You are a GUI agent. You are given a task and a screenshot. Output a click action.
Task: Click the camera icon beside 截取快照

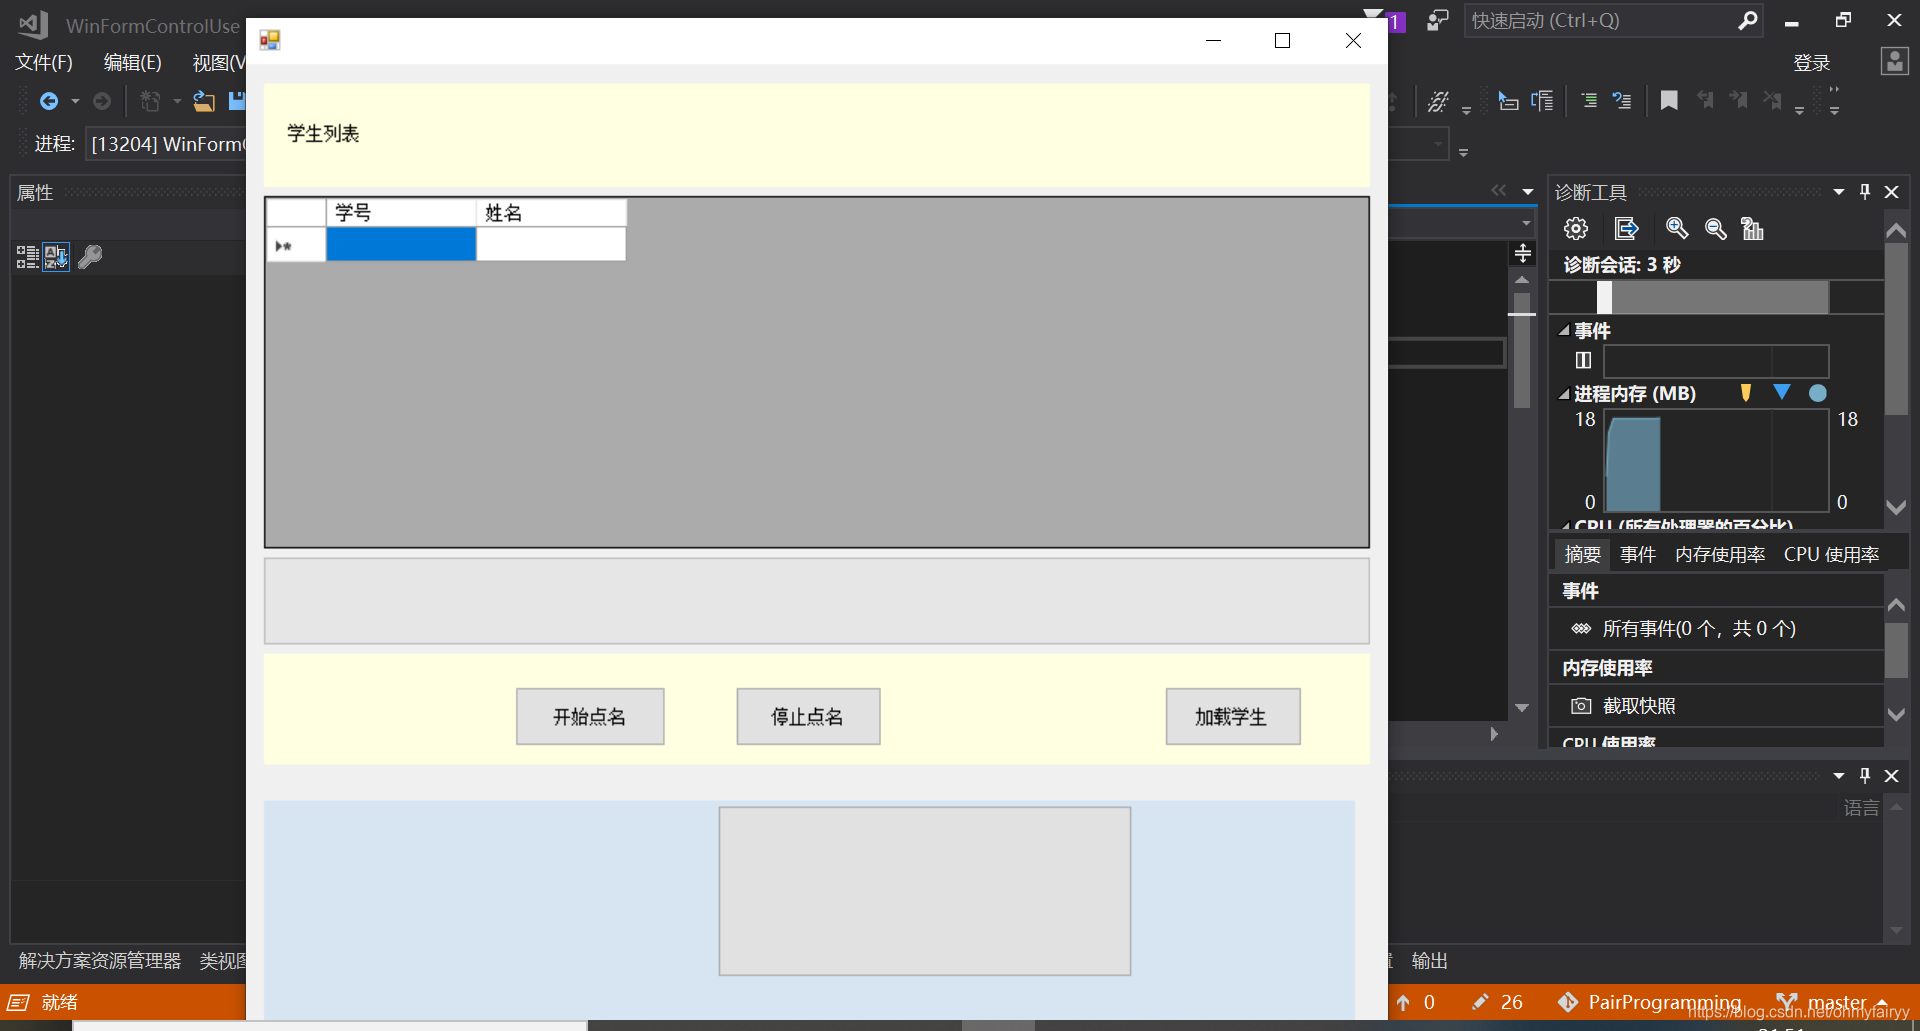click(1581, 706)
